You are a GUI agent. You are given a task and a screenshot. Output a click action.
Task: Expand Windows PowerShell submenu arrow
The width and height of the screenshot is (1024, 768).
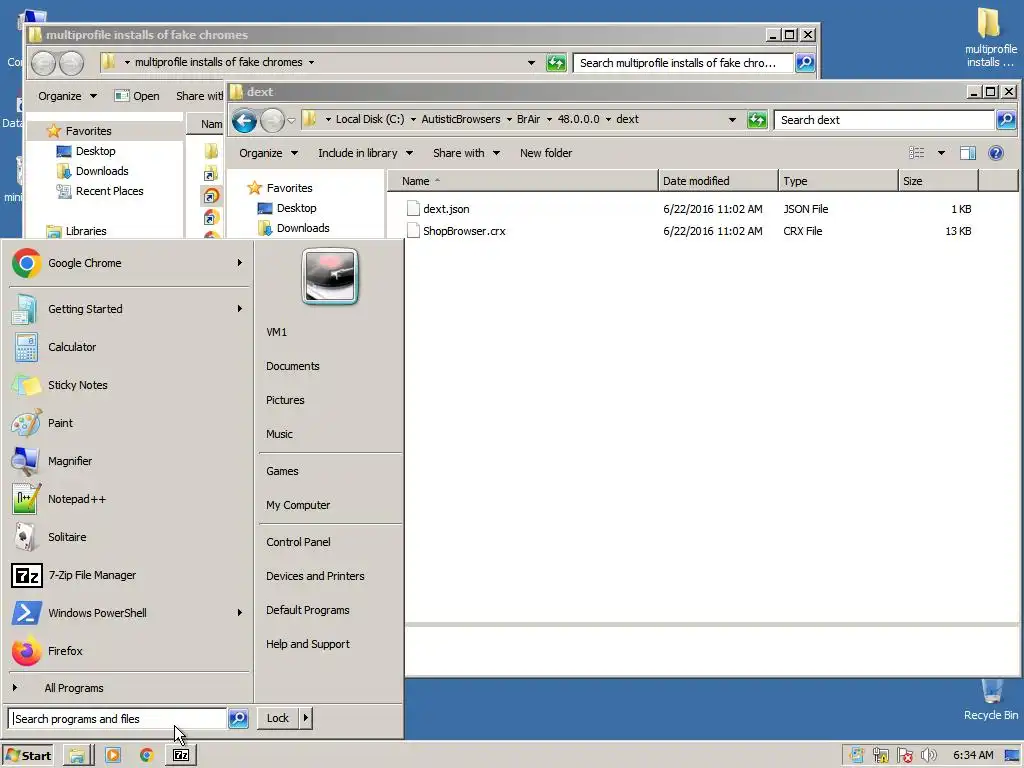click(x=240, y=613)
